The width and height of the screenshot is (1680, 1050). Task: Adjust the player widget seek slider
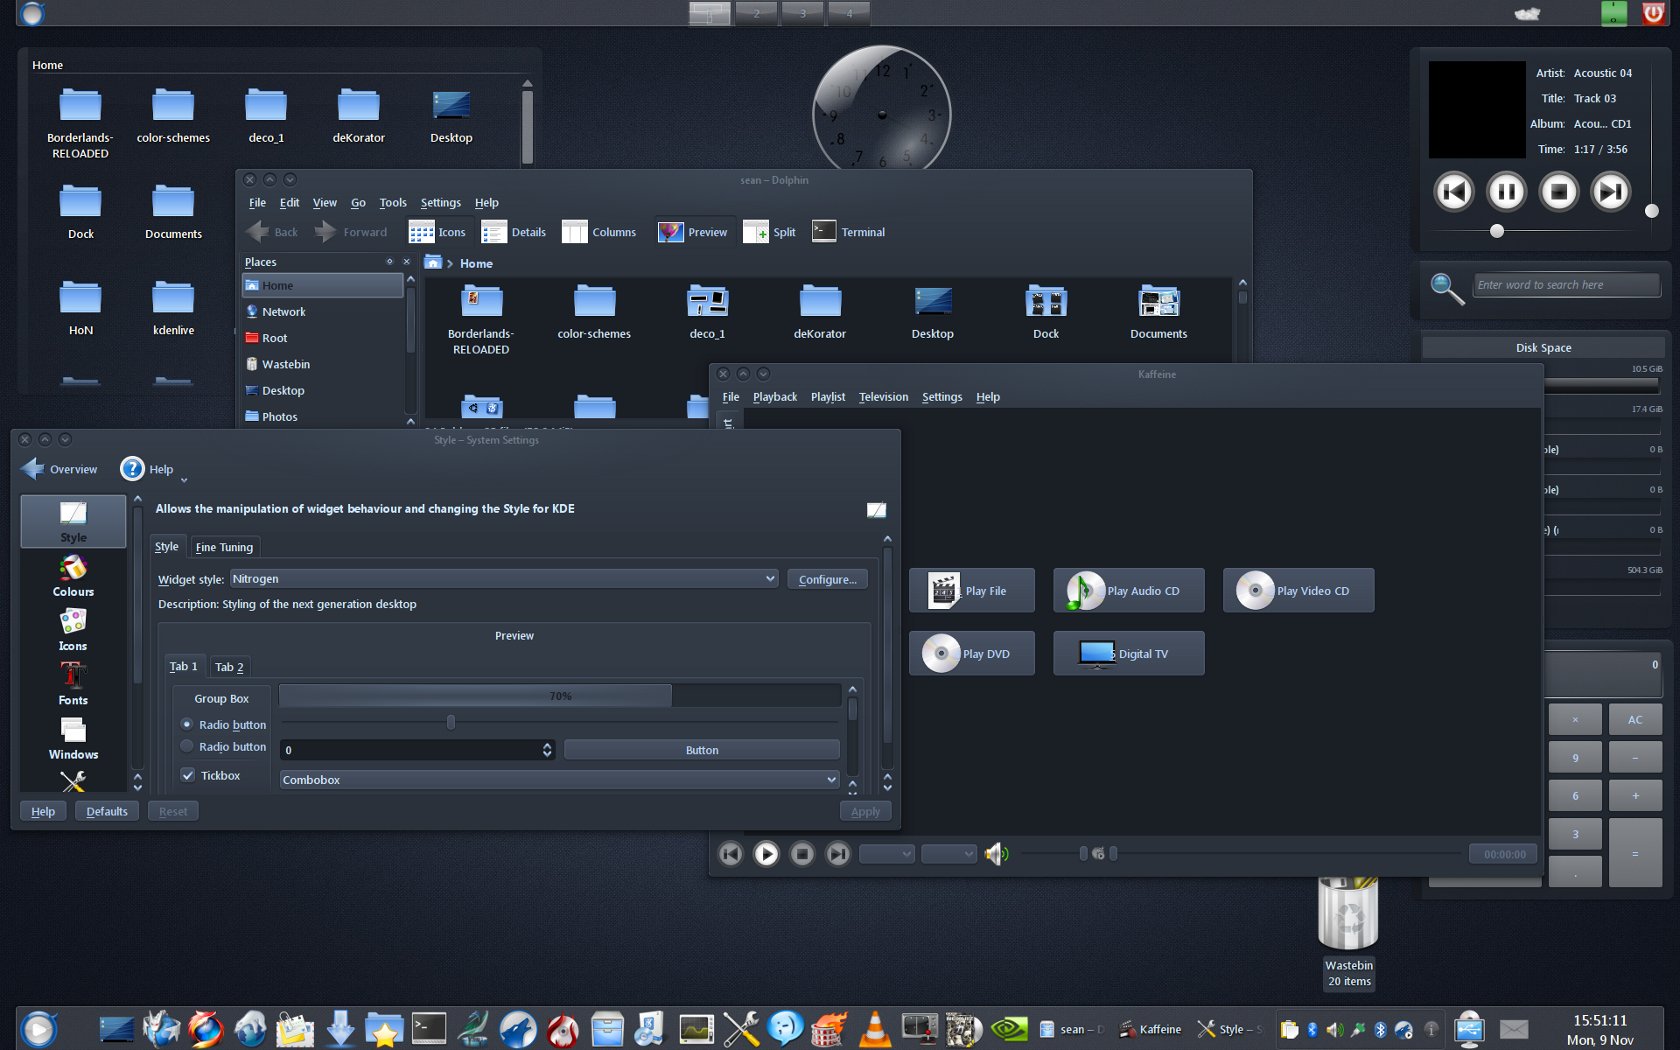point(1497,231)
